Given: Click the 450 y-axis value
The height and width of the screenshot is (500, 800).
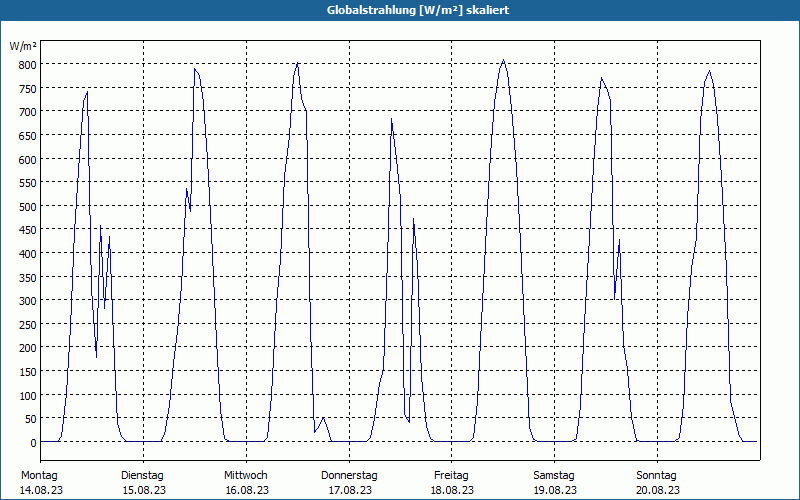Looking at the screenshot, I should tap(28, 230).
